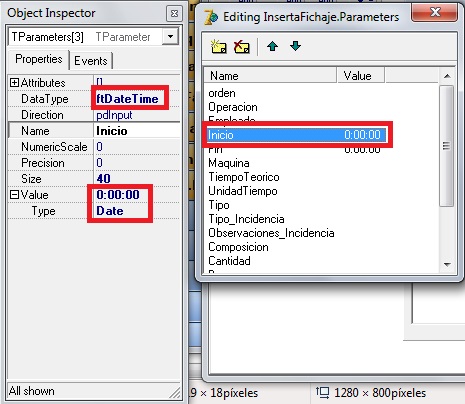The height and width of the screenshot is (404, 465).
Task: Select the Cantidad parameter
Action: click(229, 261)
